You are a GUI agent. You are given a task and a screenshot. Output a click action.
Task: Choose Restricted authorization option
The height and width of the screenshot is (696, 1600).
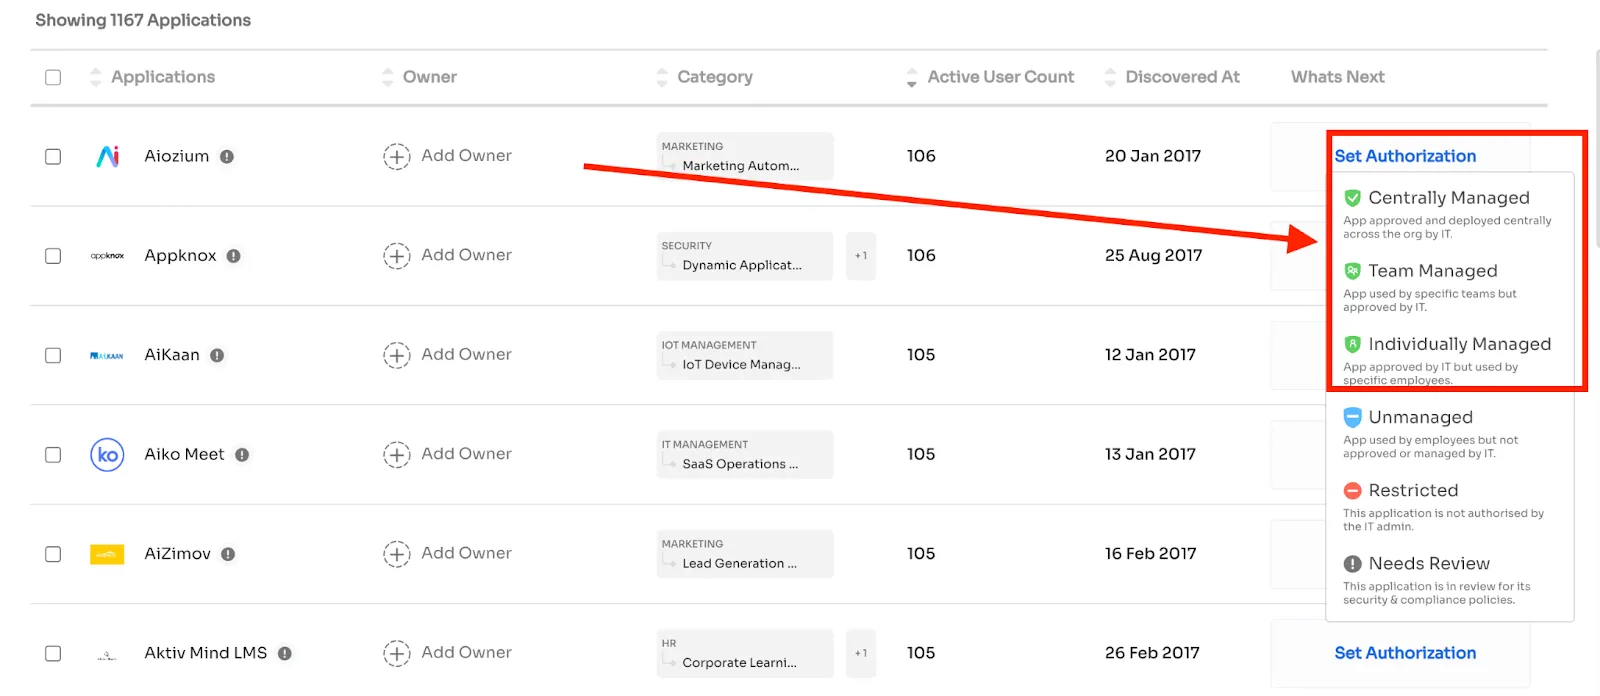click(x=1449, y=506)
